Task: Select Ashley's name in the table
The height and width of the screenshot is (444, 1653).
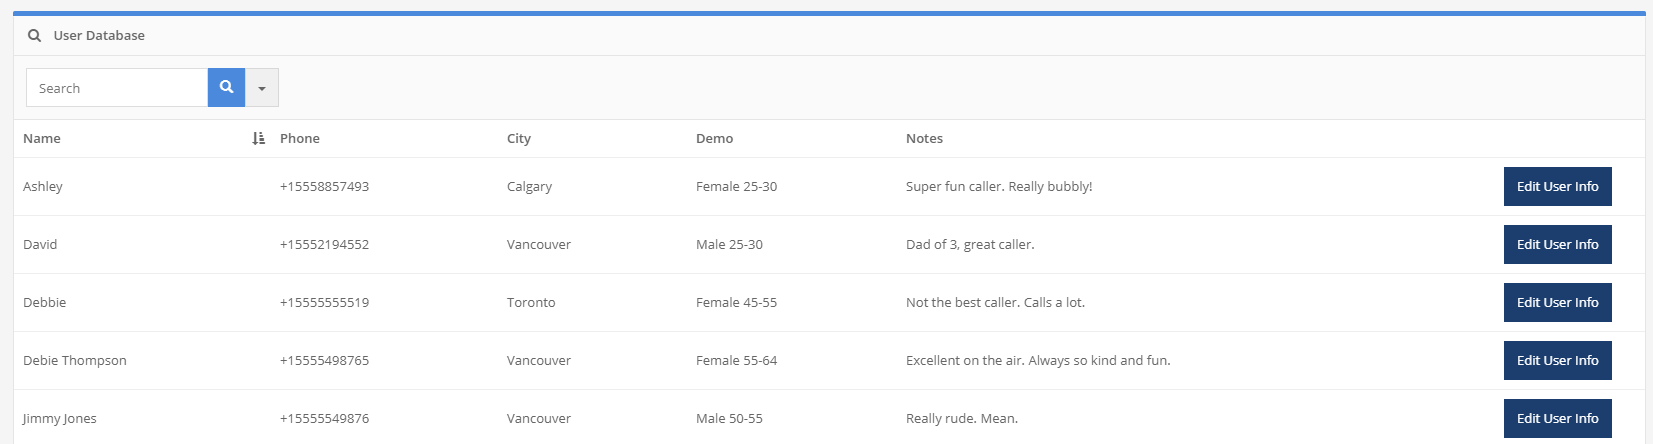Action: [43, 187]
